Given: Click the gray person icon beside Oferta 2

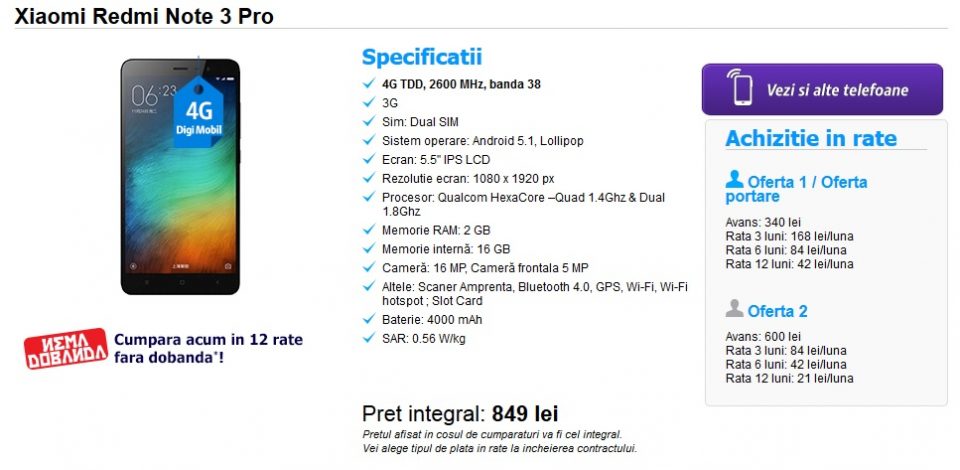Looking at the screenshot, I should point(735,309).
